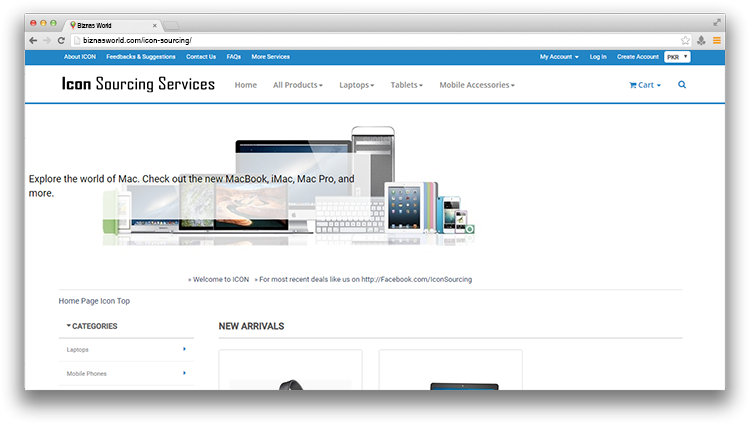Open Feedbacks & Suggestions link
The width and height of the screenshot is (750, 425).
point(141,57)
